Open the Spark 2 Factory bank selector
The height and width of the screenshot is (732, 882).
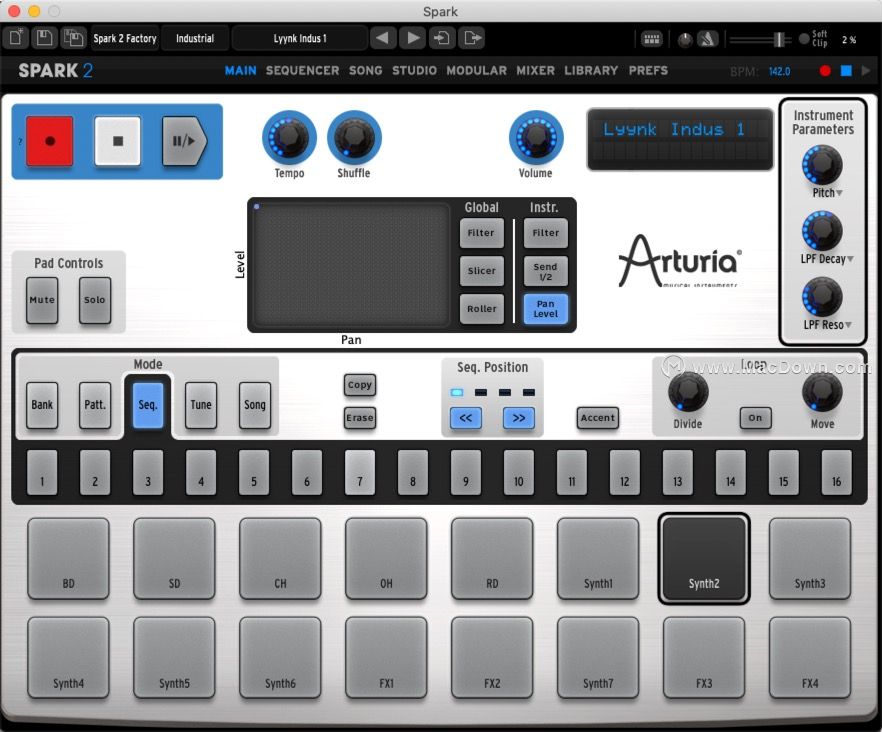(x=125, y=38)
